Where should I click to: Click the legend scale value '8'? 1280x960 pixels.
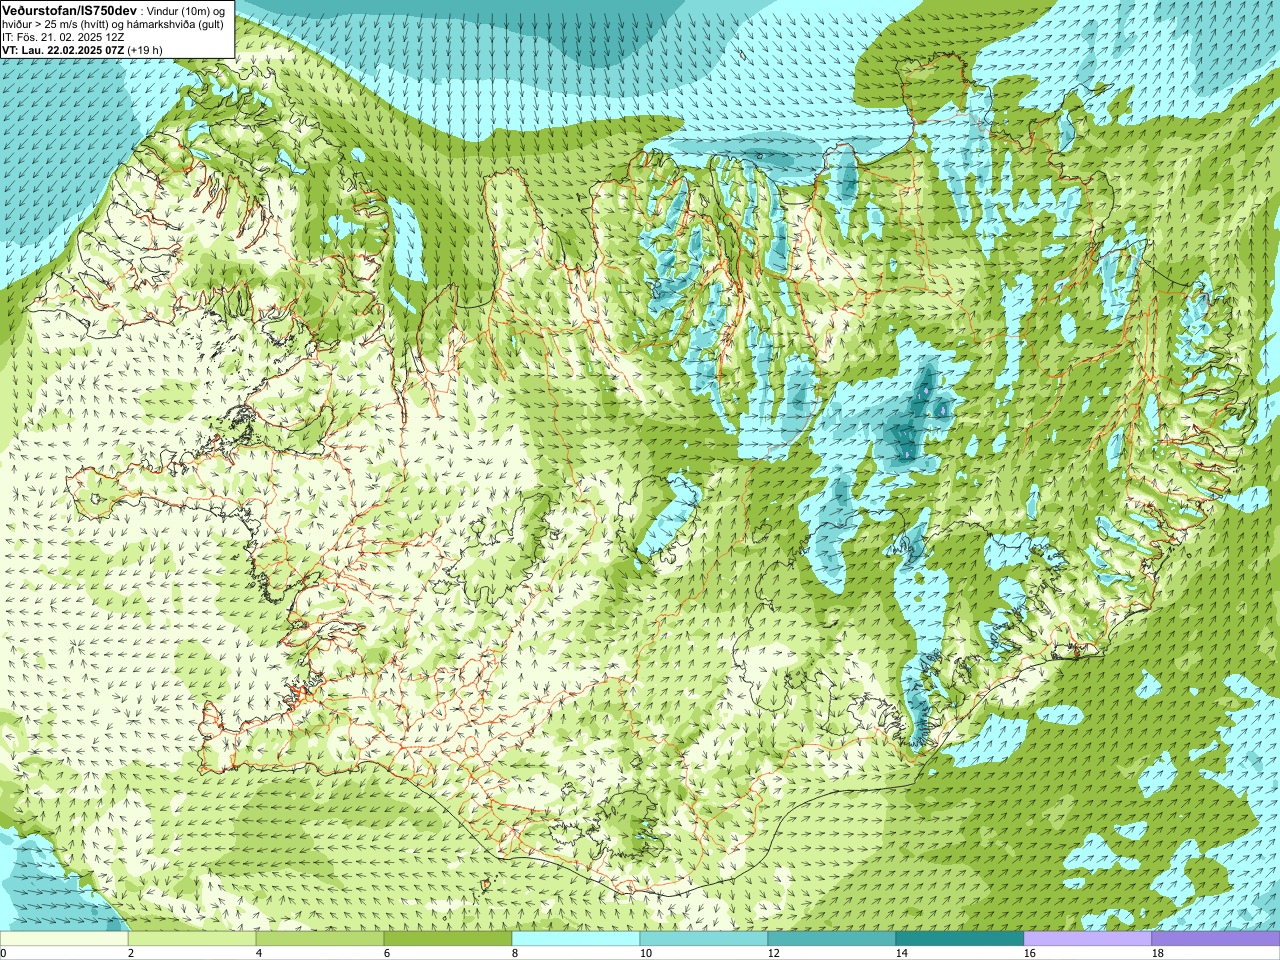pyautogui.click(x=515, y=953)
